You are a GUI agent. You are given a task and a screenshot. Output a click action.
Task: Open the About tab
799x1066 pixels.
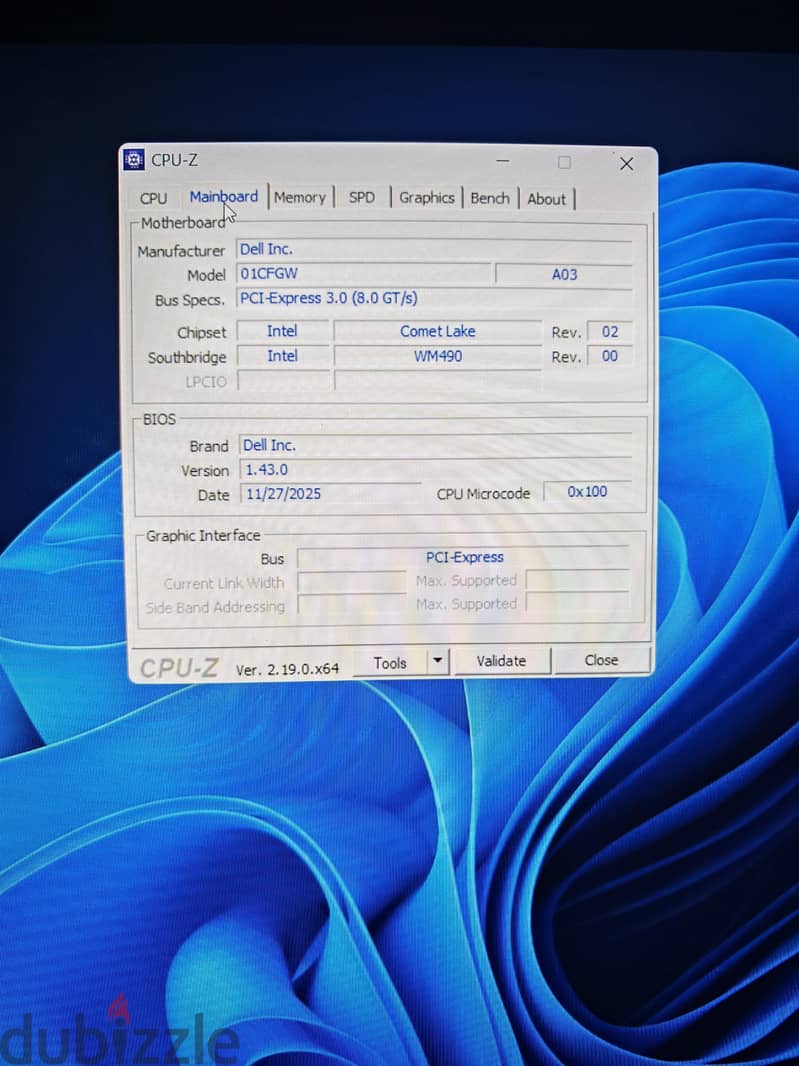tap(546, 199)
